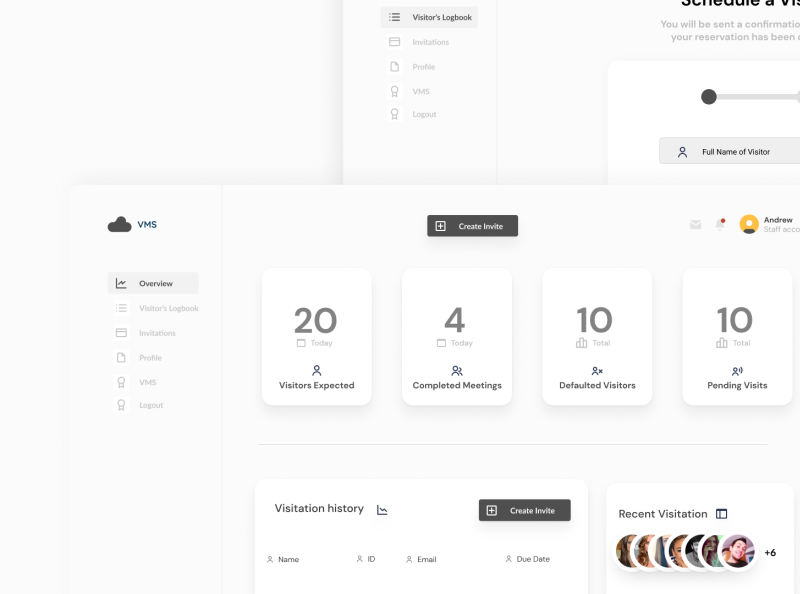Click the Full Name of Visitor input field
This screenshot has width=800, height=594.
point(735,150)
